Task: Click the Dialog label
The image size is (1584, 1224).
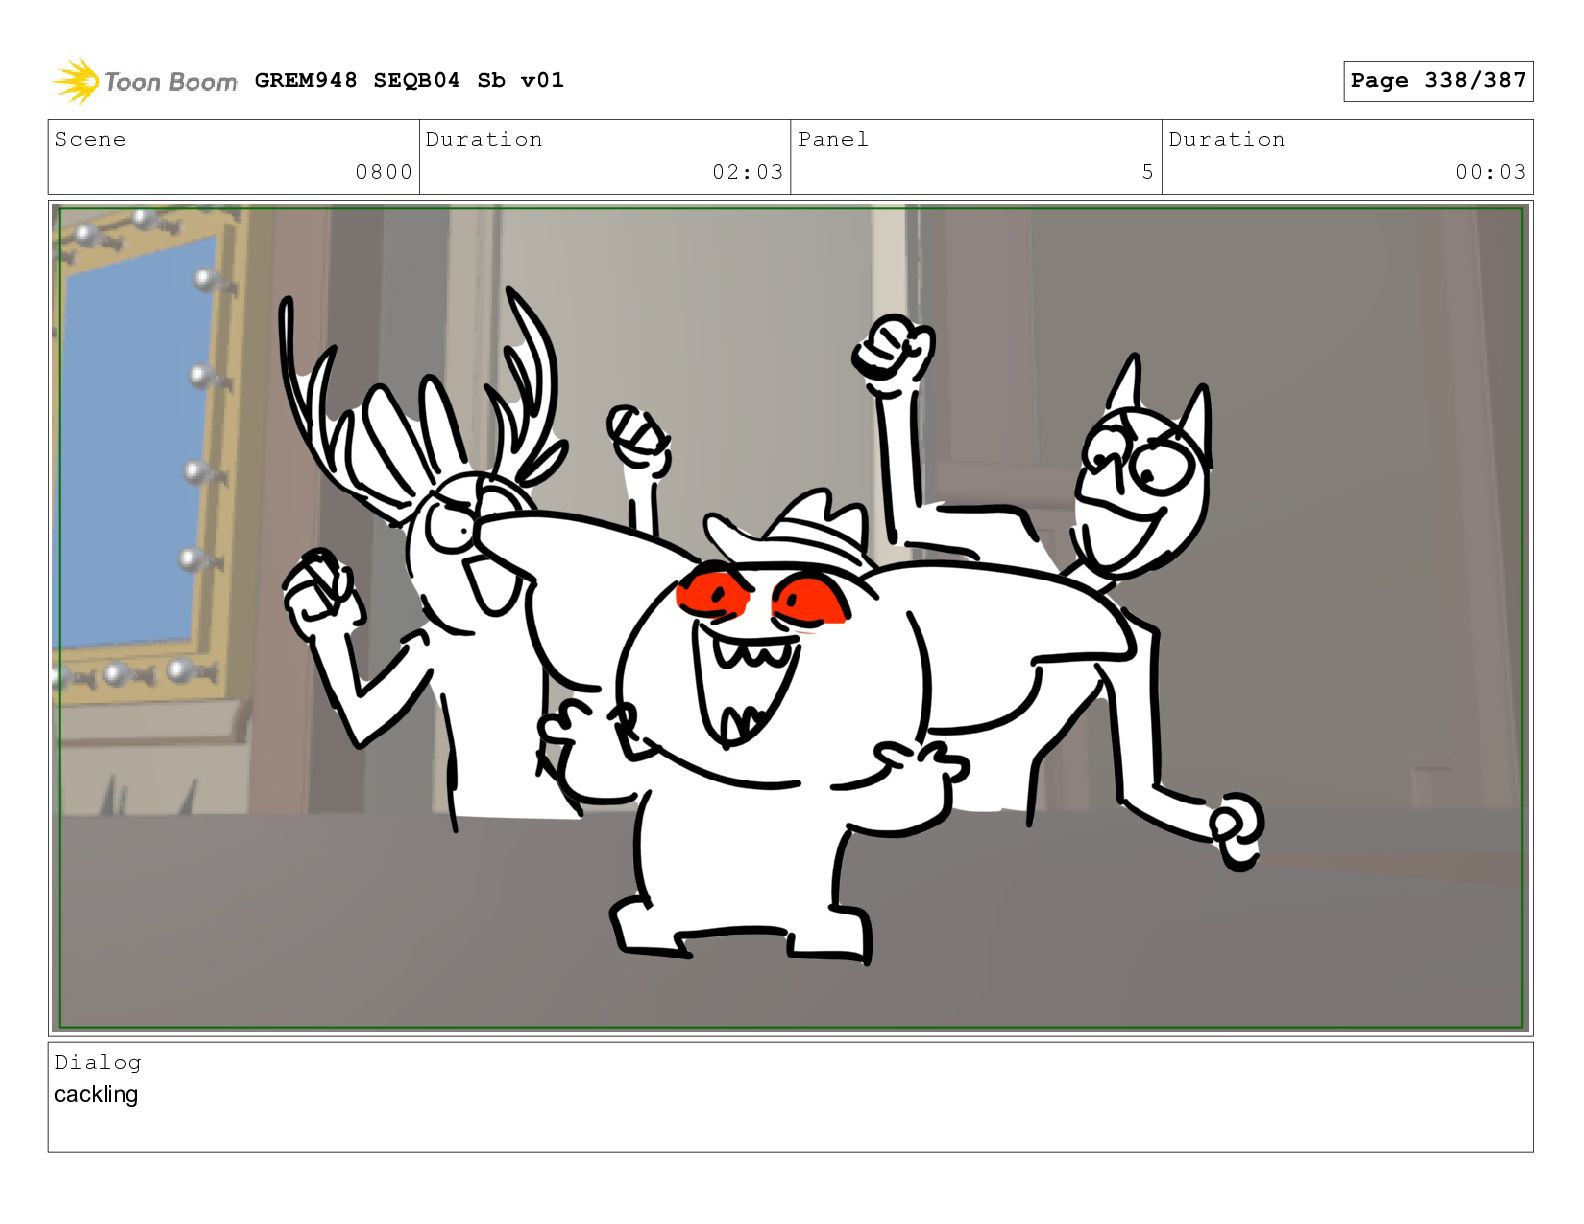Action: pos(98,1062)
